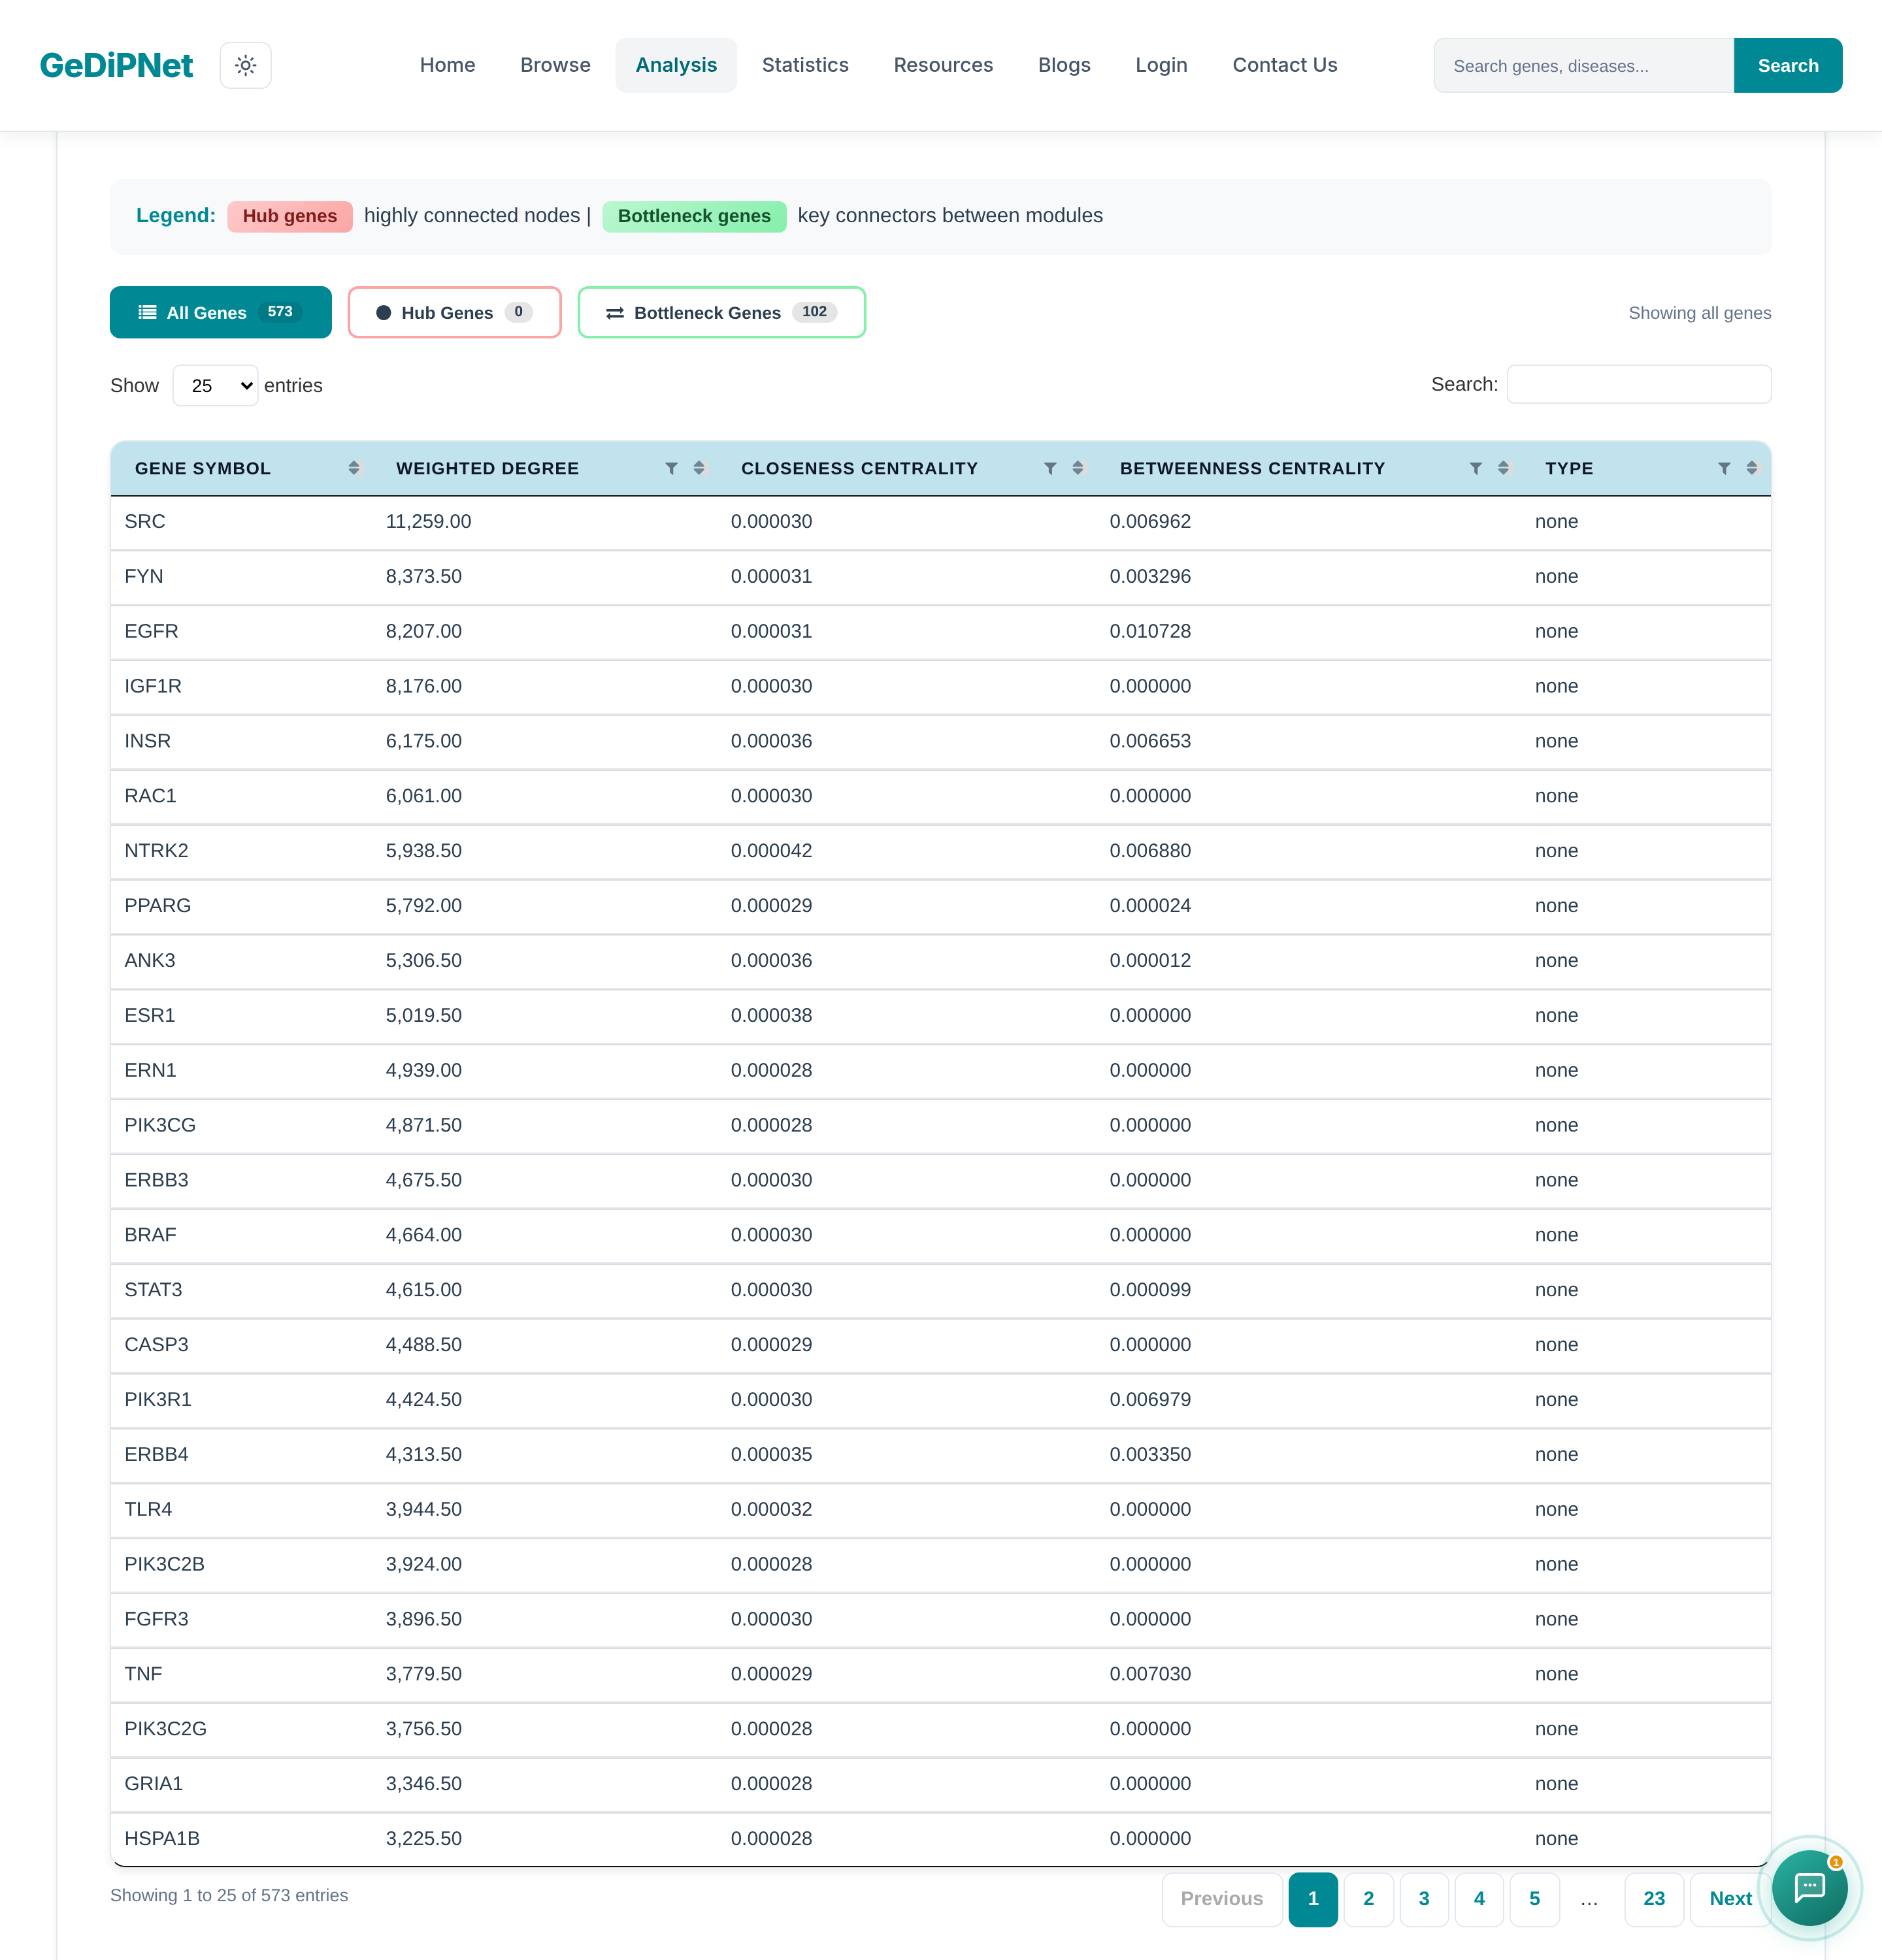The height and width of the screenshot is (1960, 1882).
Task: Open the Resources menu item
Action: 943,65
